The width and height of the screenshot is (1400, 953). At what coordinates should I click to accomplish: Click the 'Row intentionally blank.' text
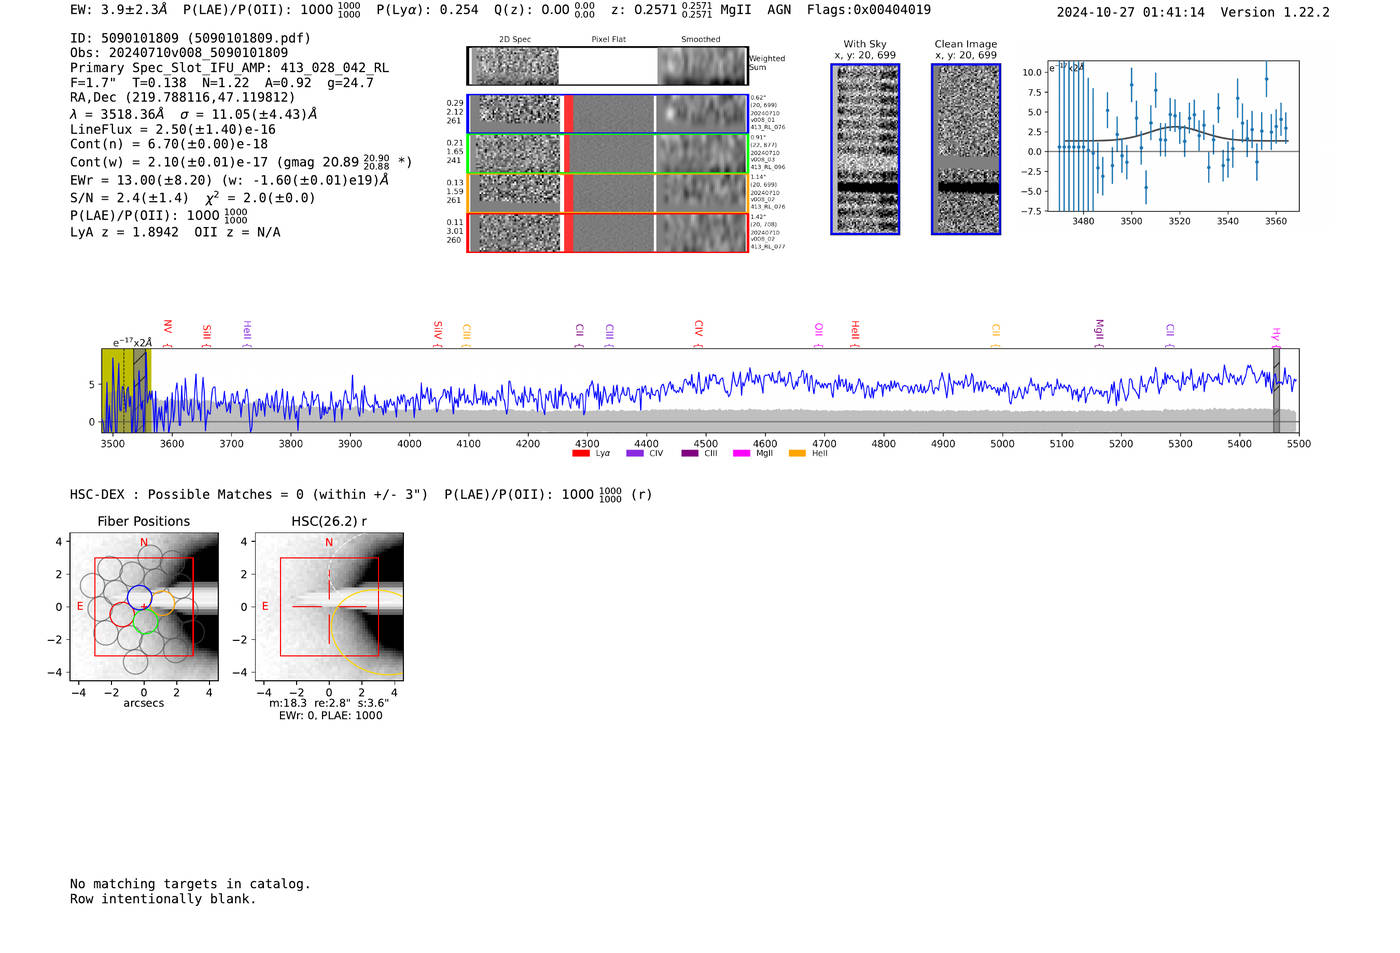coord(163,899)
